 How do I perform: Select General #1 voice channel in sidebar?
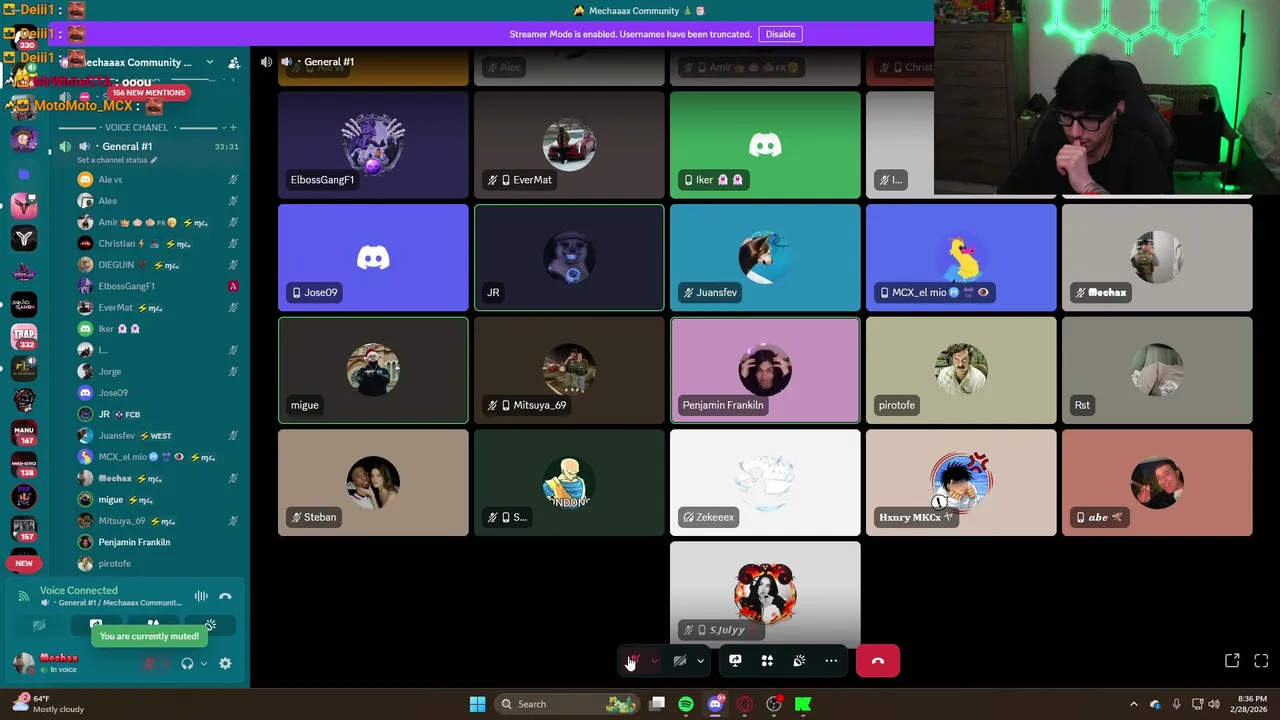[148, 147]
